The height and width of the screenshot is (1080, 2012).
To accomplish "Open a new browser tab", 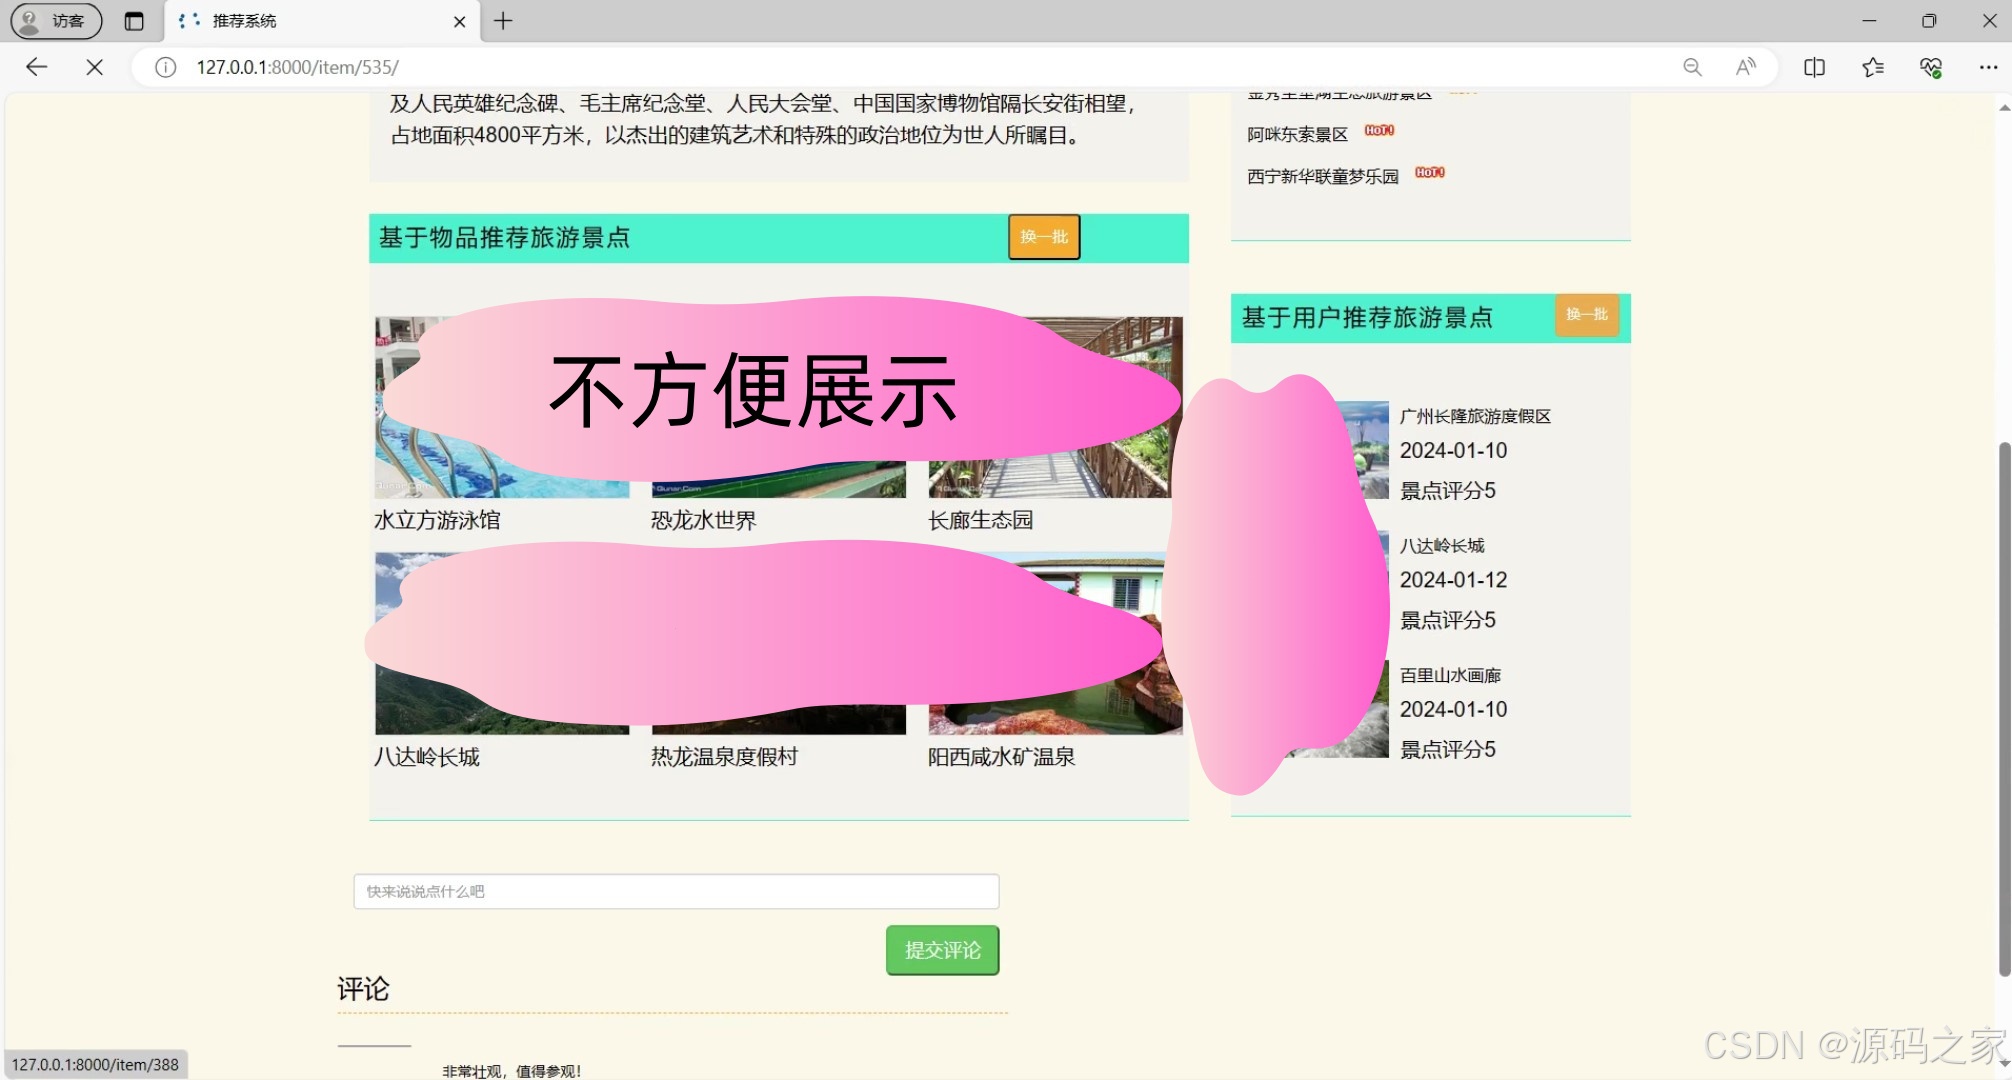I will coord(503,21).
